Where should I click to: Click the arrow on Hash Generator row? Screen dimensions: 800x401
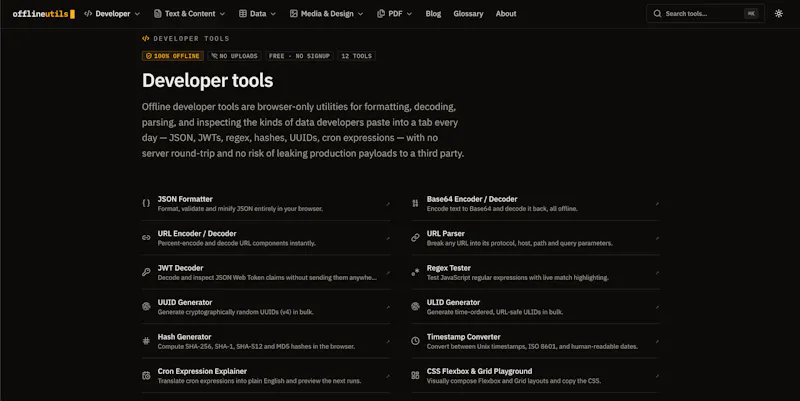point(388,341)
